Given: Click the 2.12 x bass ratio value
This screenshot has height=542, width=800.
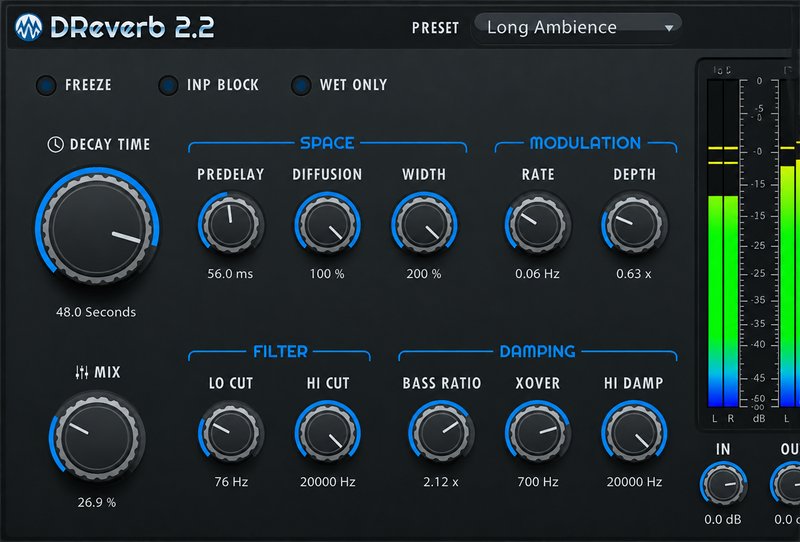Looking at the screenshot, I should click(x=441, y=482).
